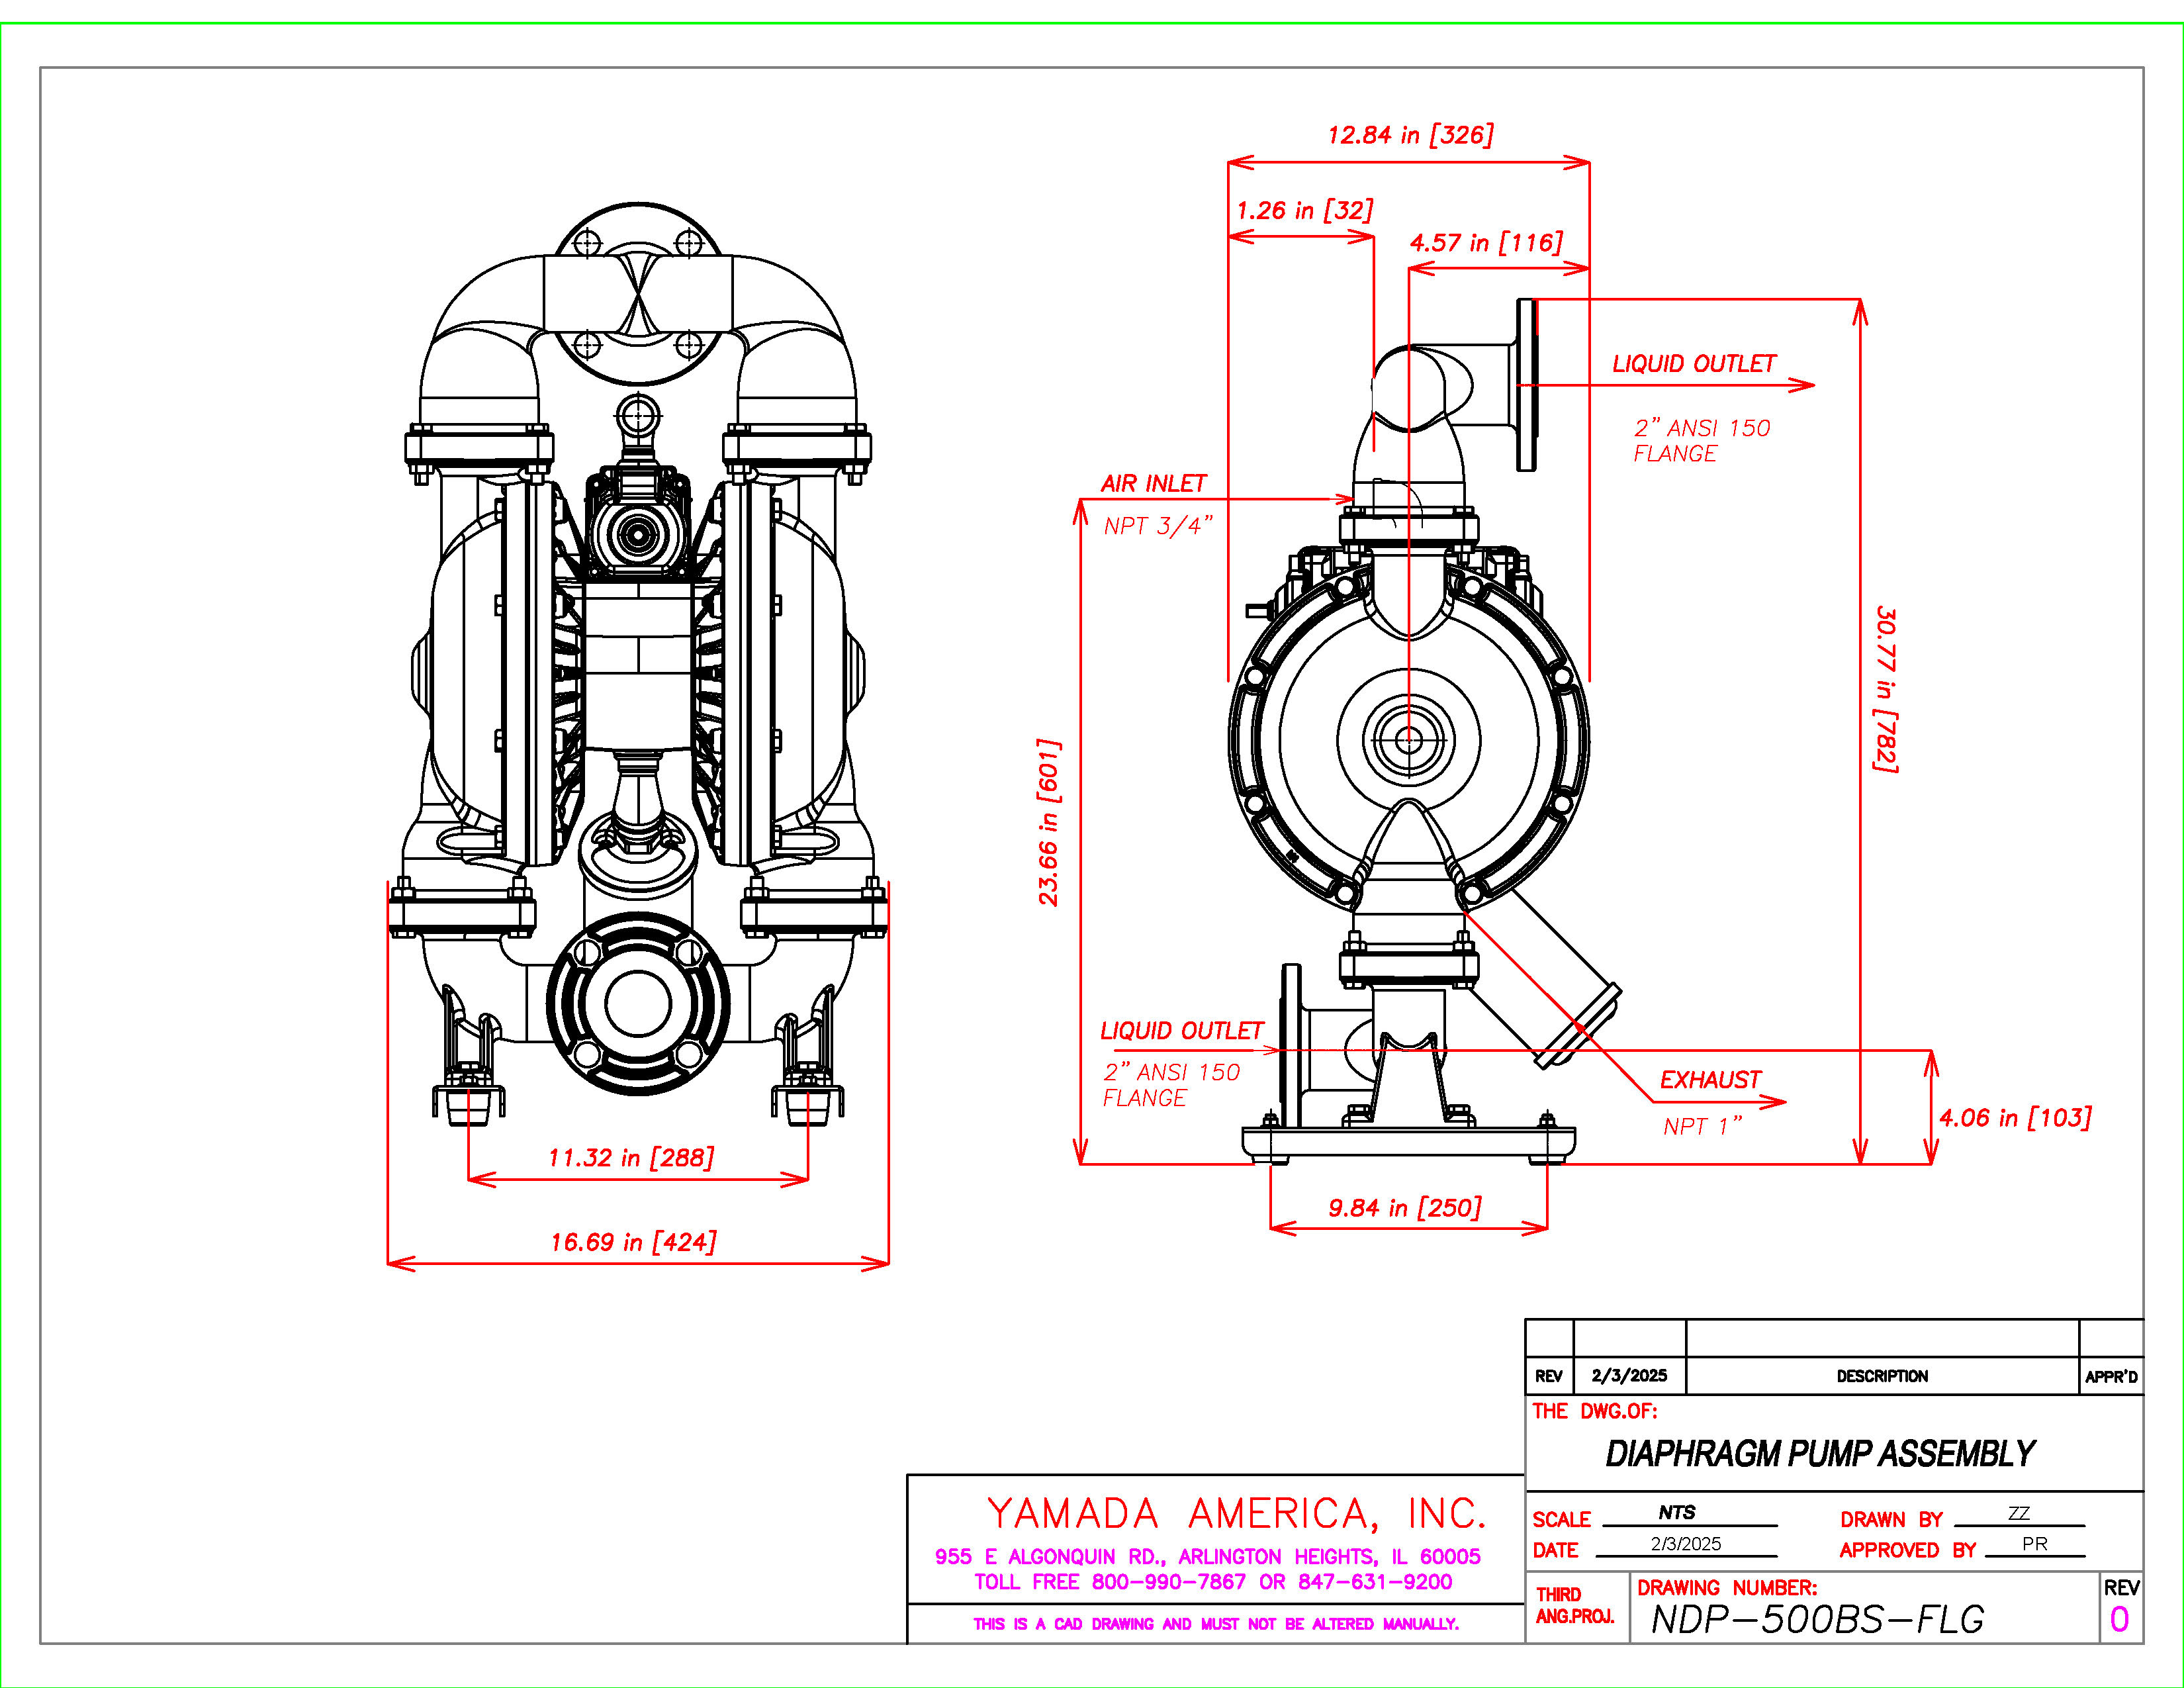The image size is (2184, 1688).
Task: Select the lower LIQUID OUTLET label near base
Action: tap(1181, 1031)
